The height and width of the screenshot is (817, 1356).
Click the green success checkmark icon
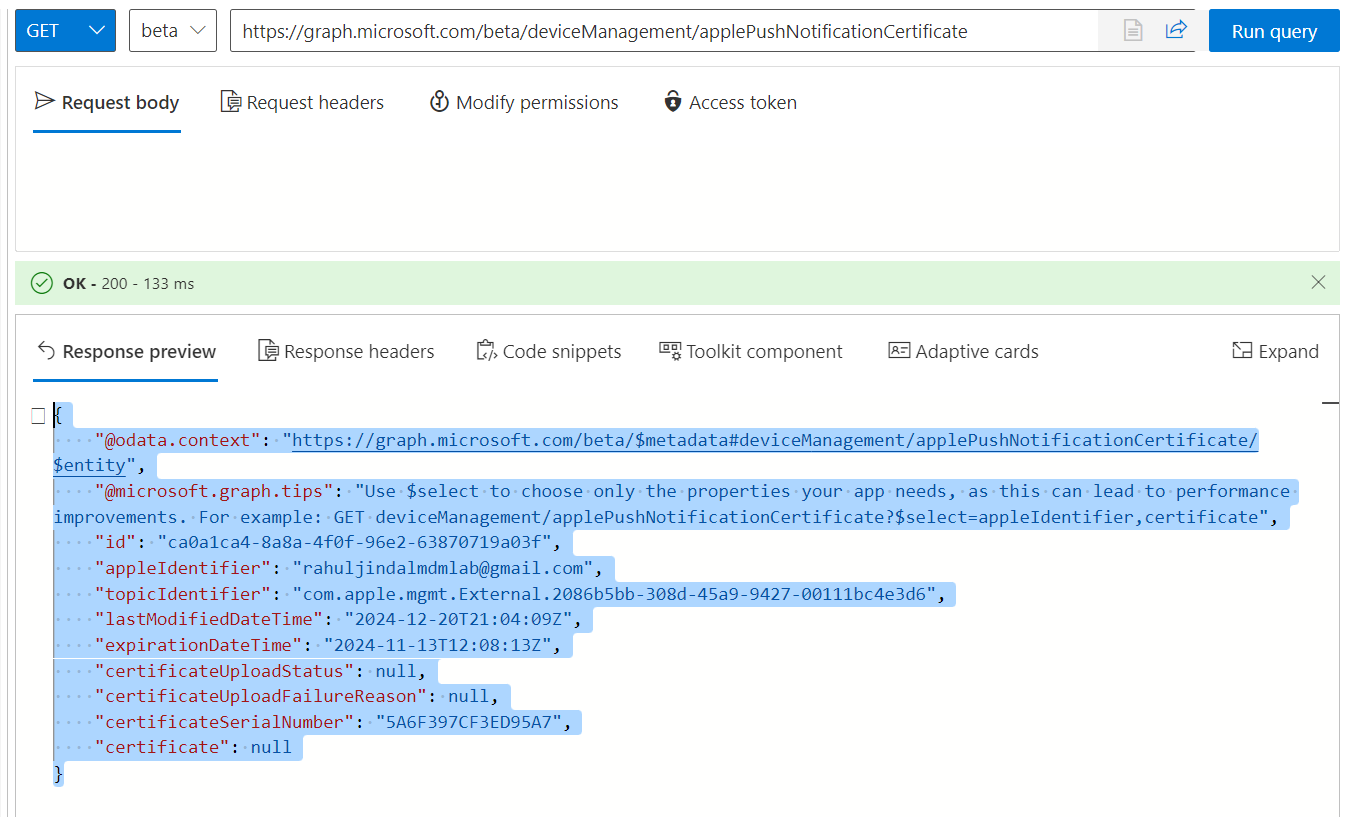[42, 284]
